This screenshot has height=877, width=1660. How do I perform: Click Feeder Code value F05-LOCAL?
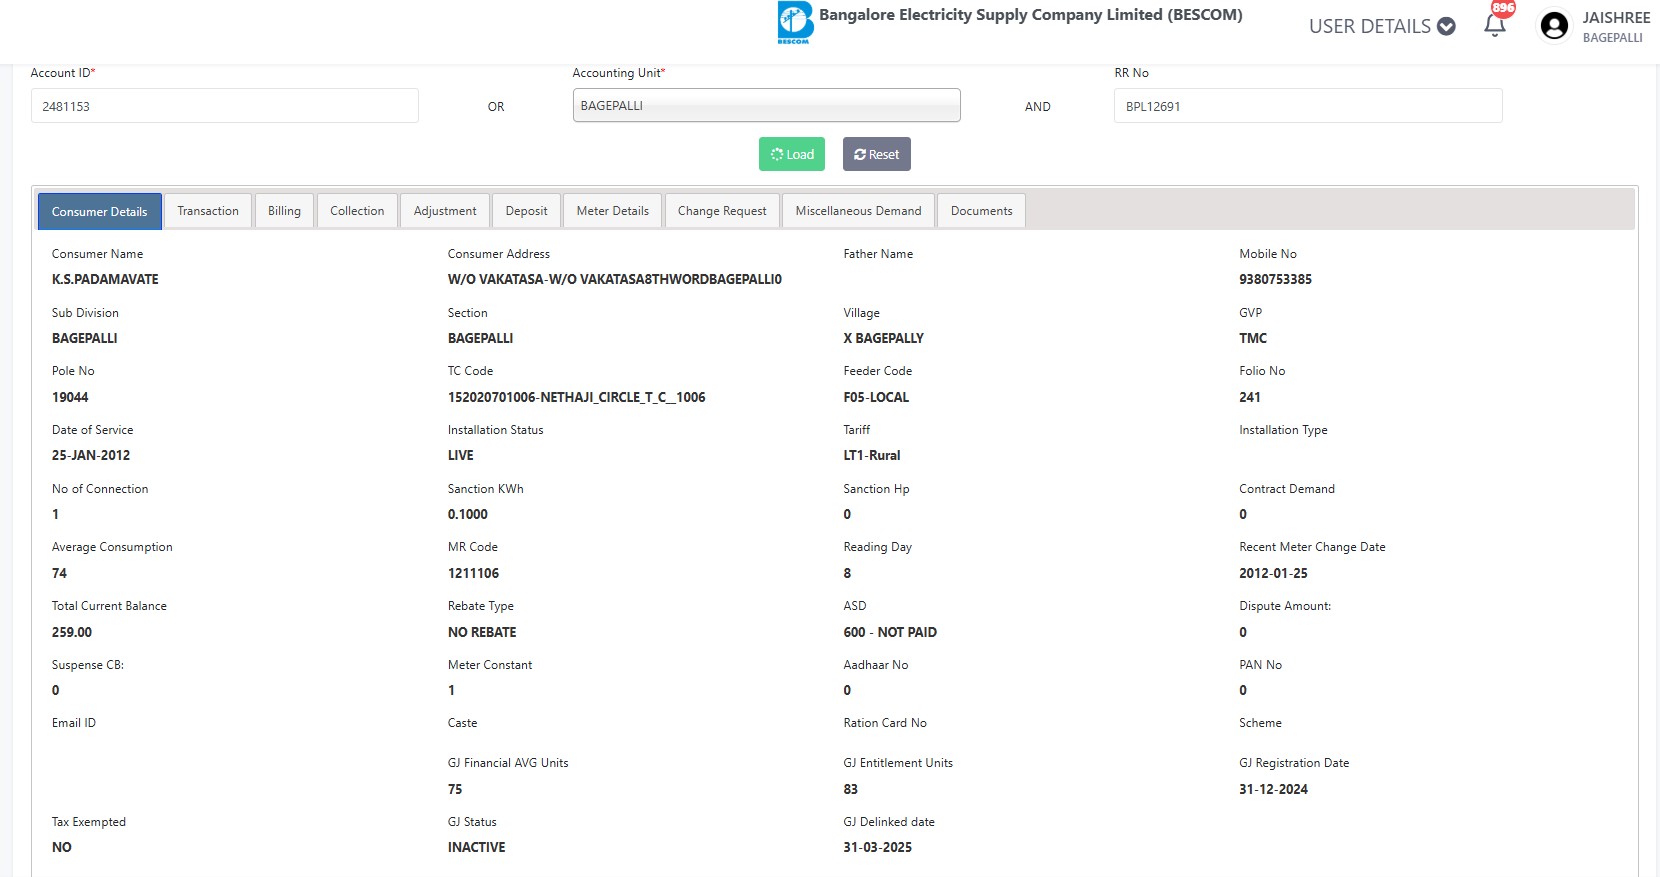[876, 397]
